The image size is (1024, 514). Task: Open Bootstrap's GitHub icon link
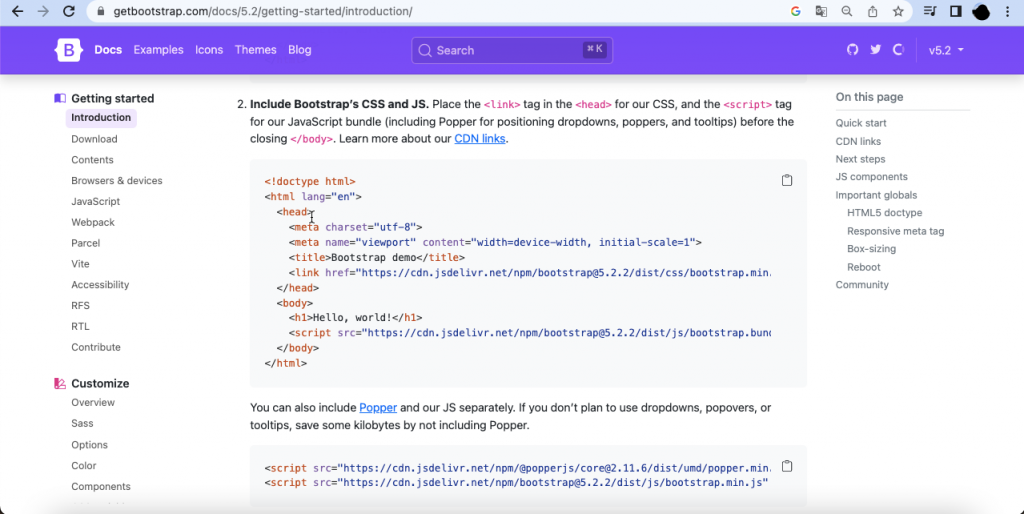point(852,50)
